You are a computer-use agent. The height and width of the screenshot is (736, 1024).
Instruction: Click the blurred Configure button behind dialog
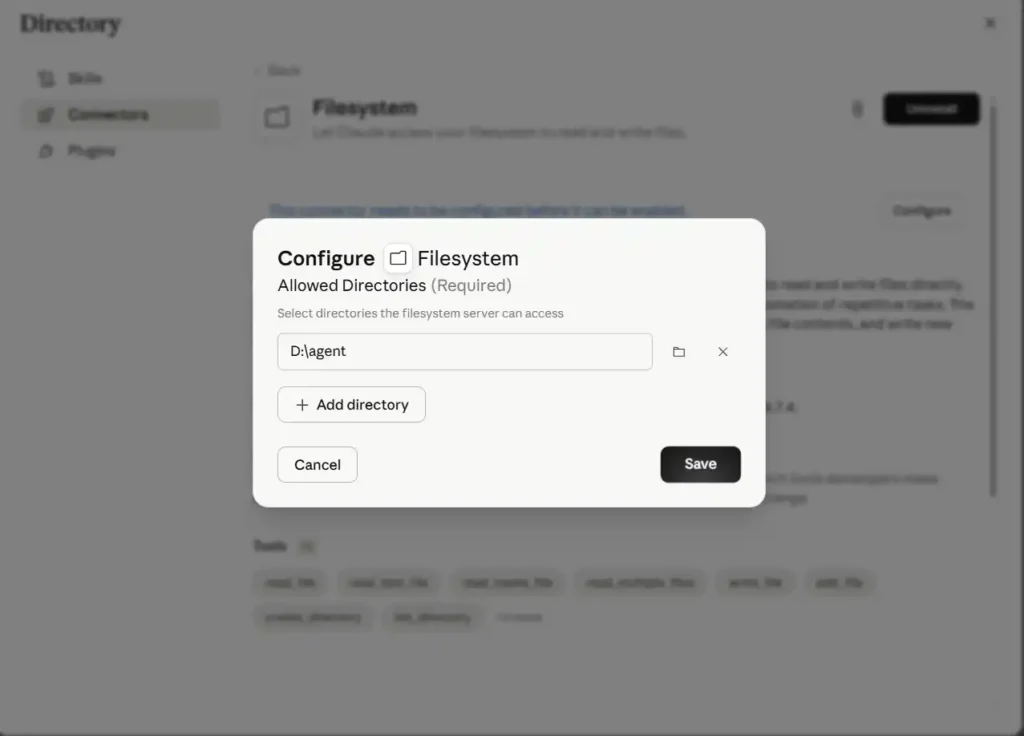click(x=921, y=210)
